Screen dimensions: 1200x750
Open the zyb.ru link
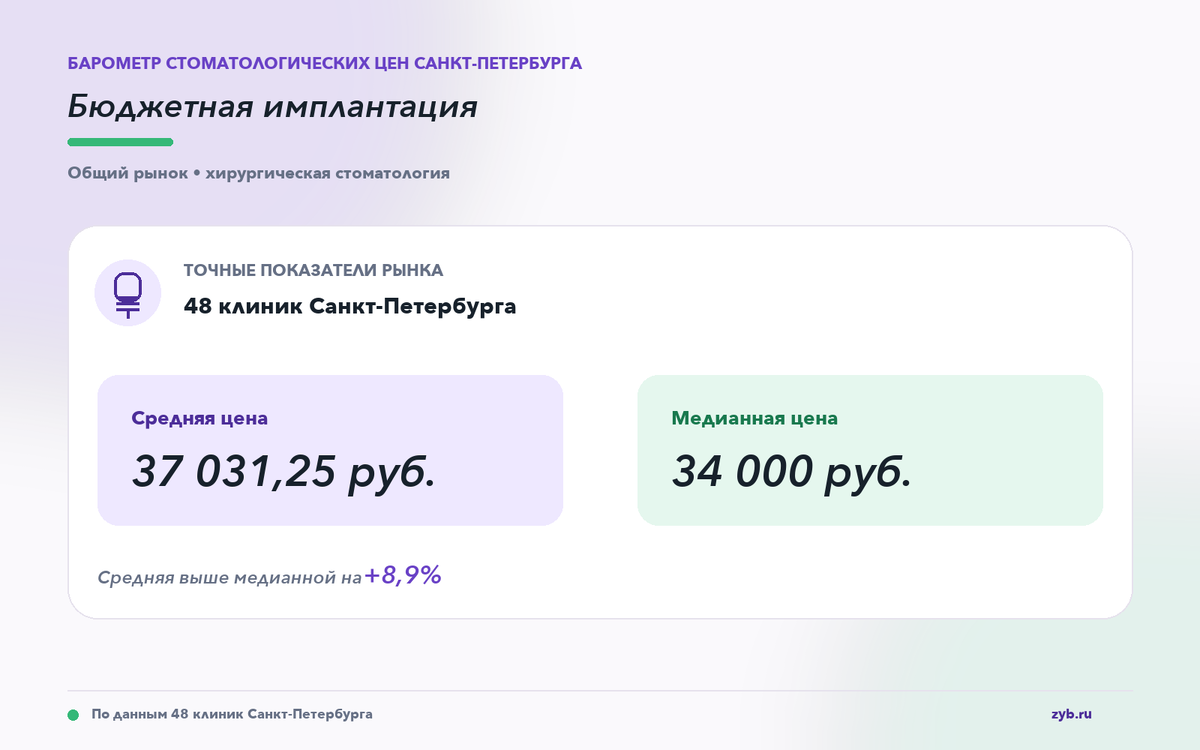(1071, 714)
